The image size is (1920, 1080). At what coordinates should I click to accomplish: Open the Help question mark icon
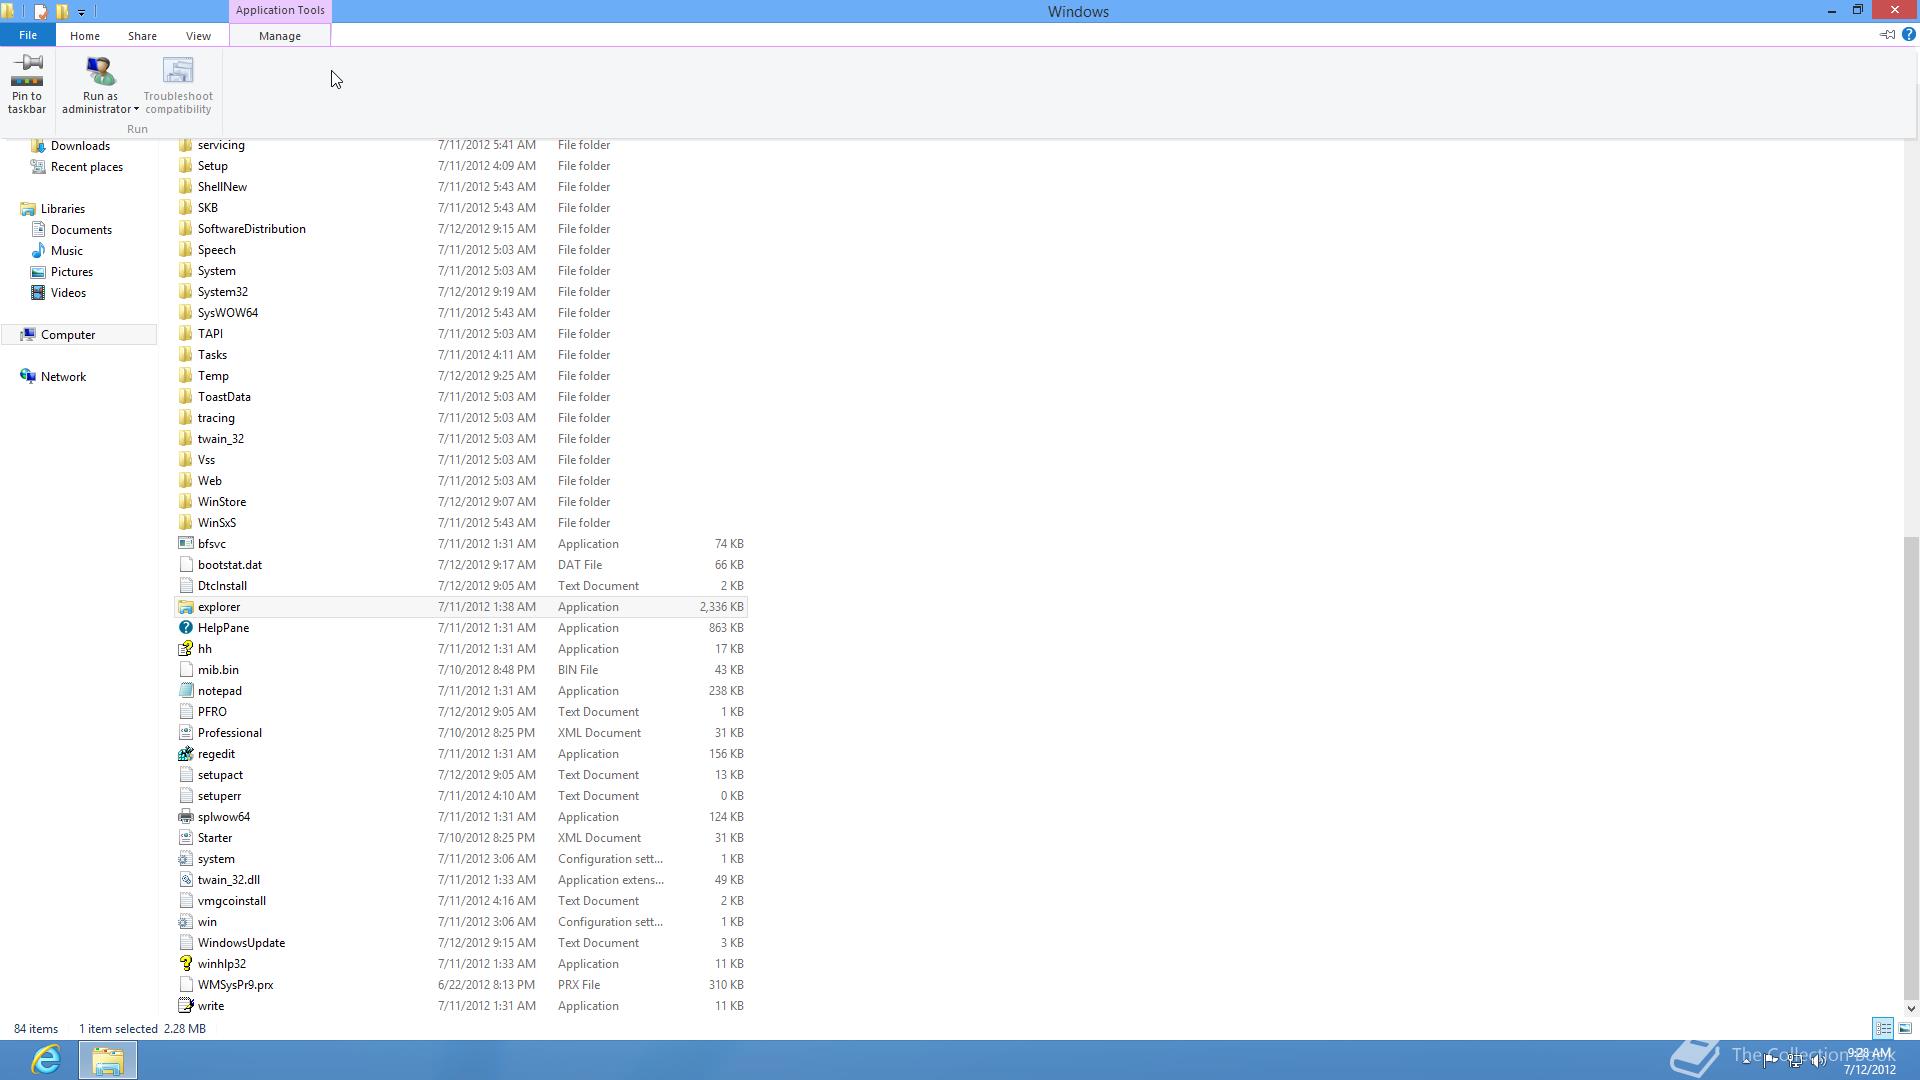point(1908,34)
